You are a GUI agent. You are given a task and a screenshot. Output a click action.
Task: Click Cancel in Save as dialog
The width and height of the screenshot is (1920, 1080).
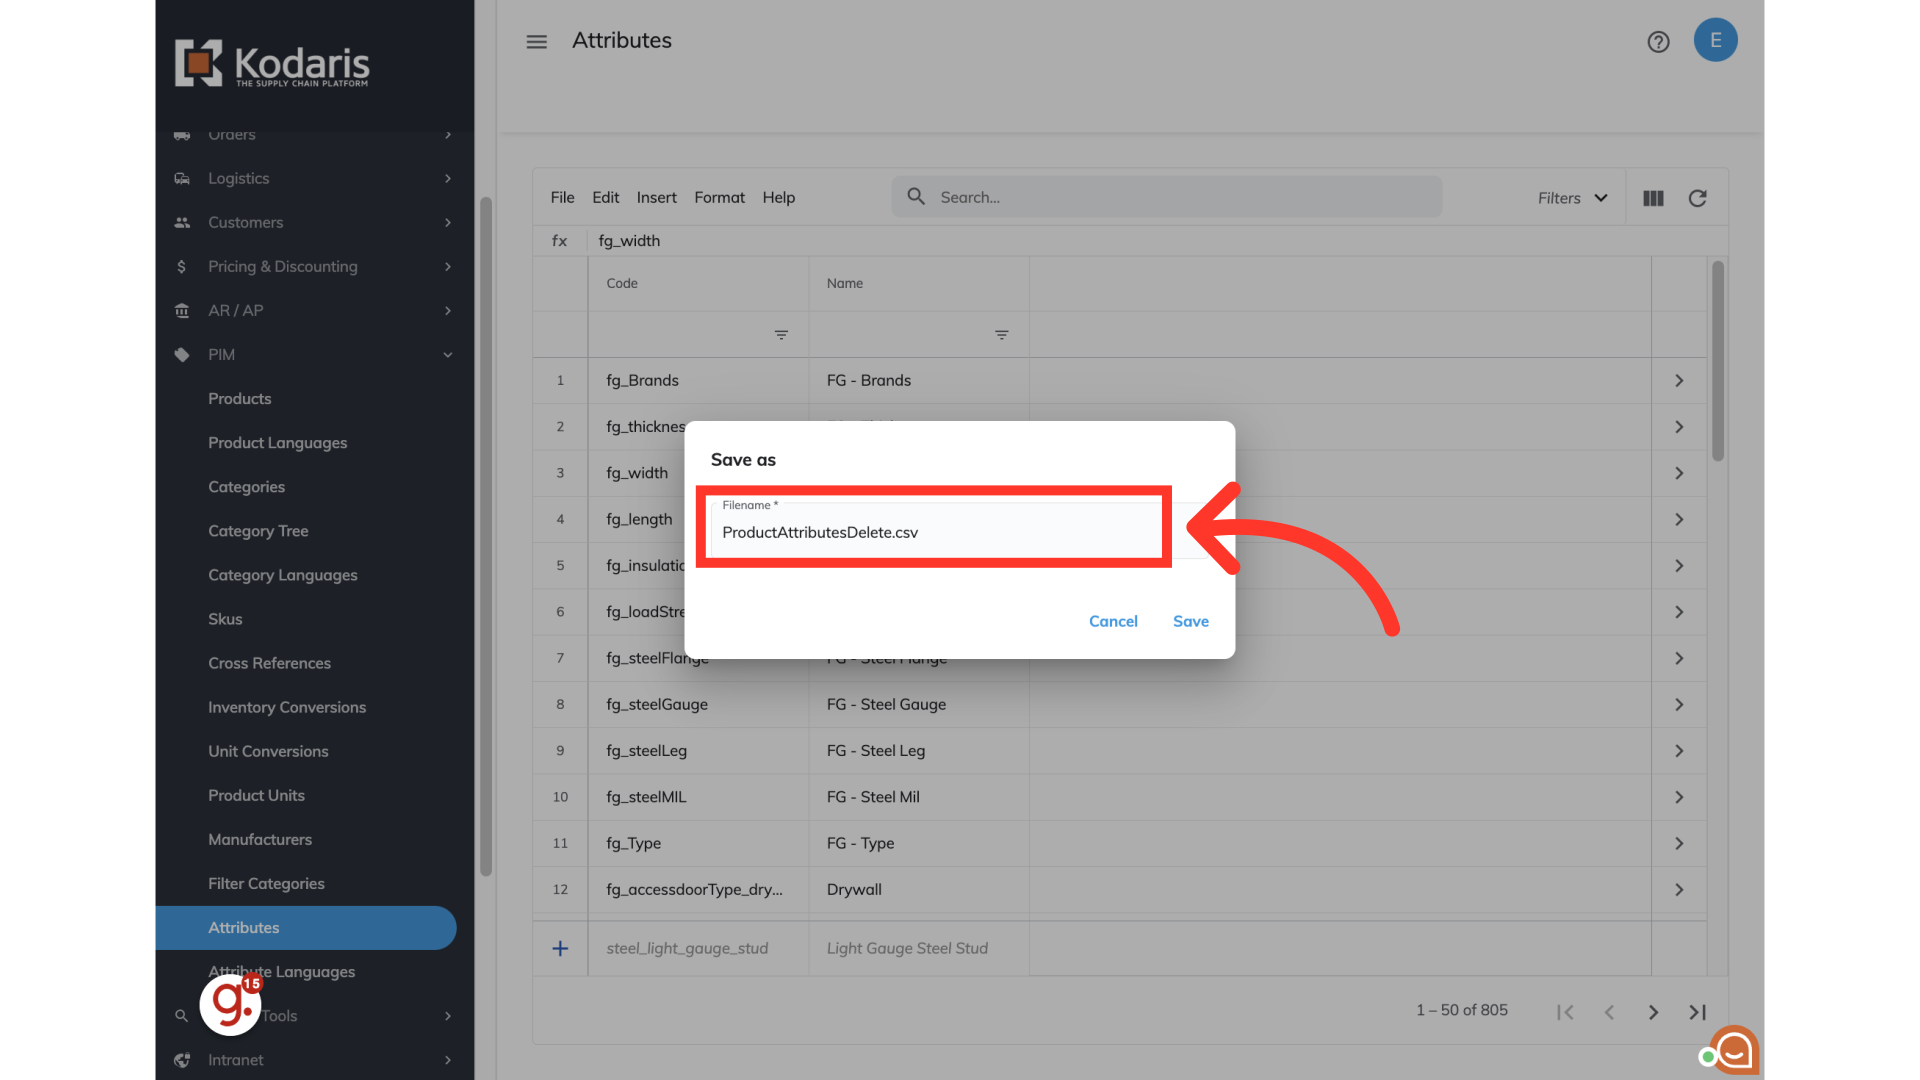pos(1113,621)
